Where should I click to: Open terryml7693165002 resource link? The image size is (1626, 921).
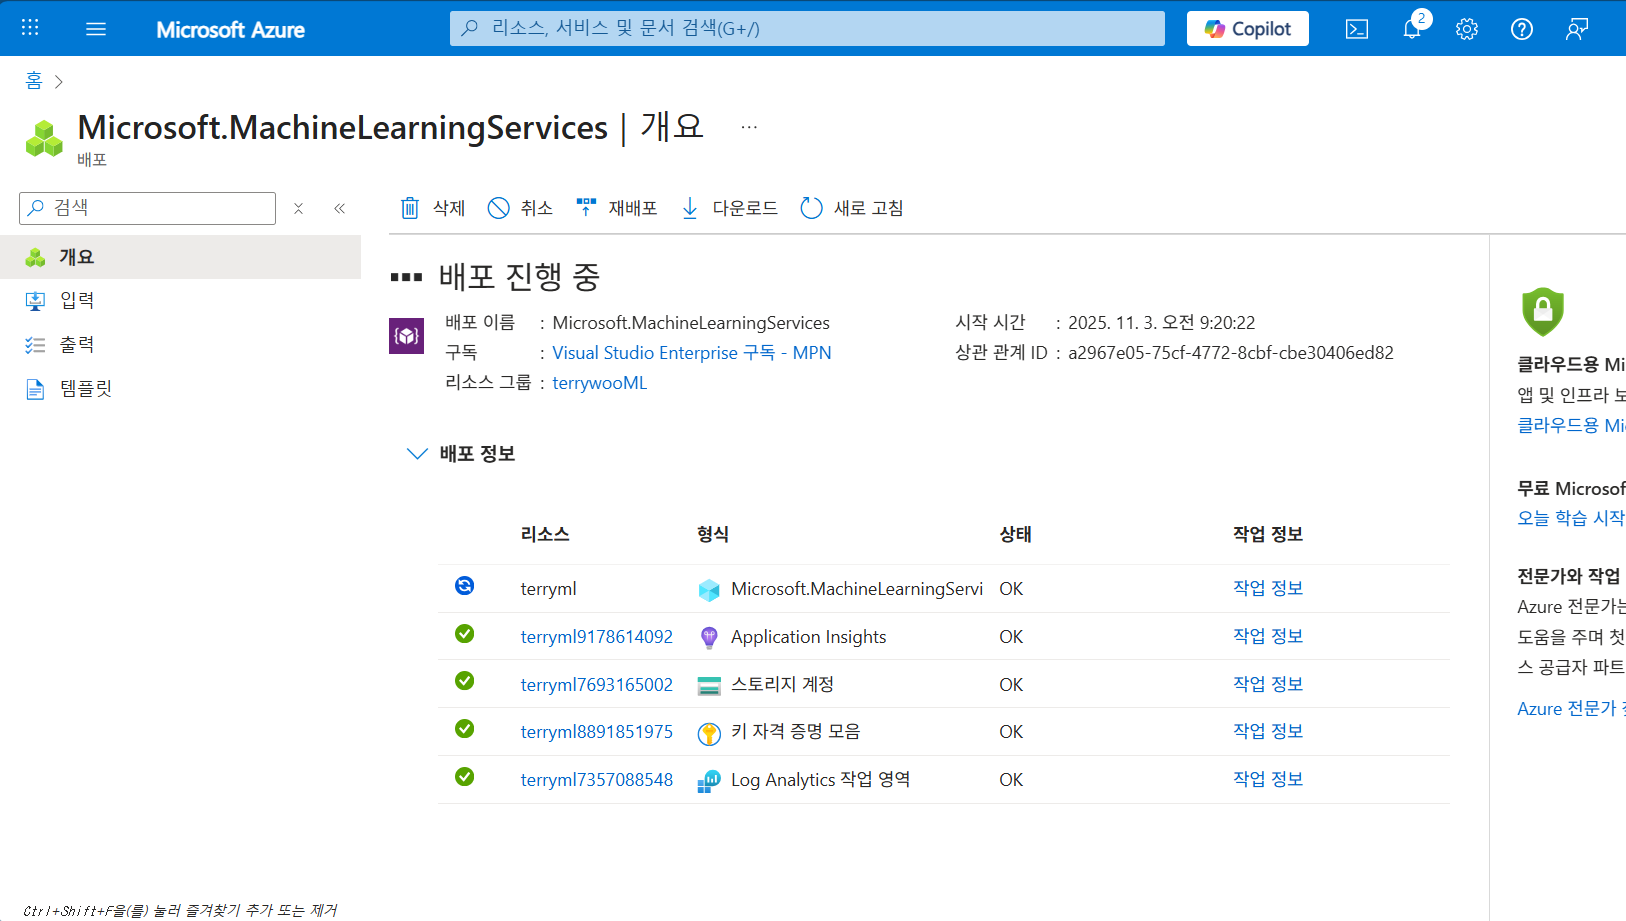[x=597, y=685]
